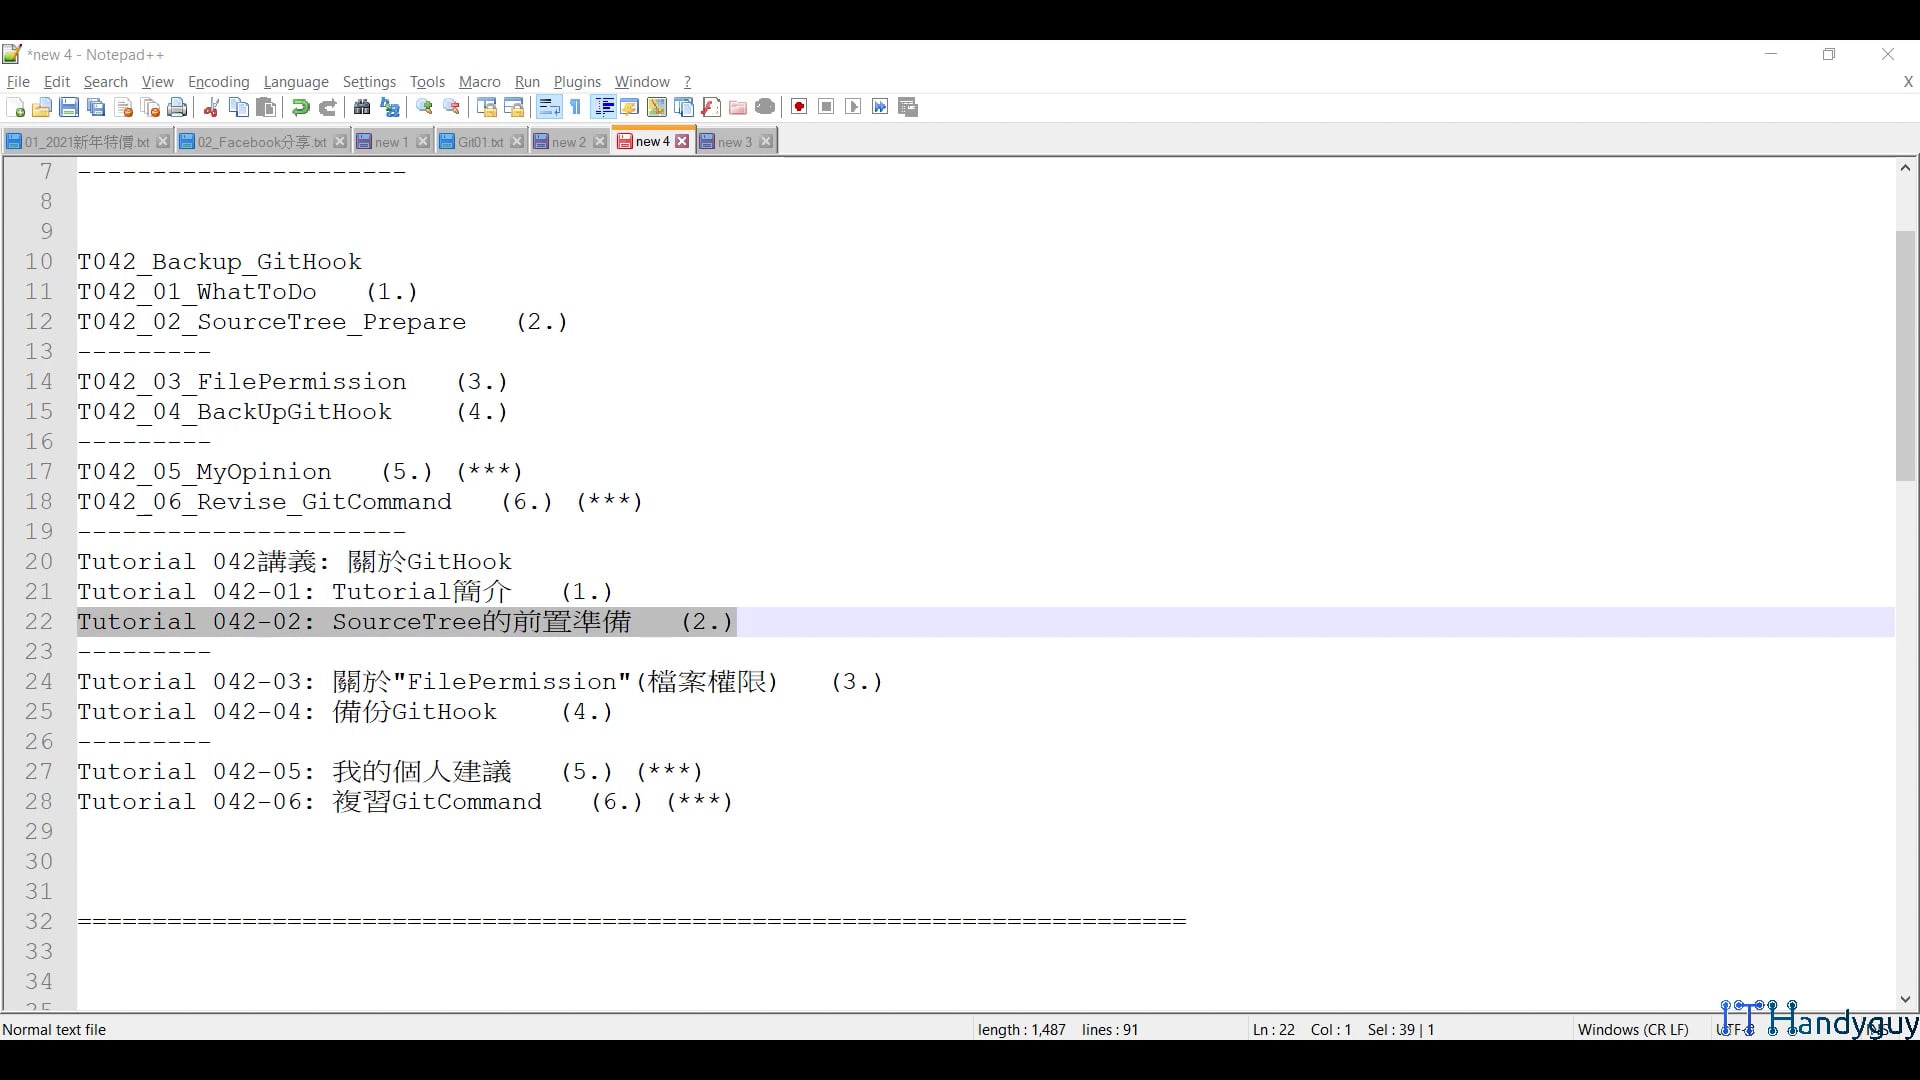Save all open documents
Screen dimensions: 1920x1080
pyautogui.click(x=96, y=107)
